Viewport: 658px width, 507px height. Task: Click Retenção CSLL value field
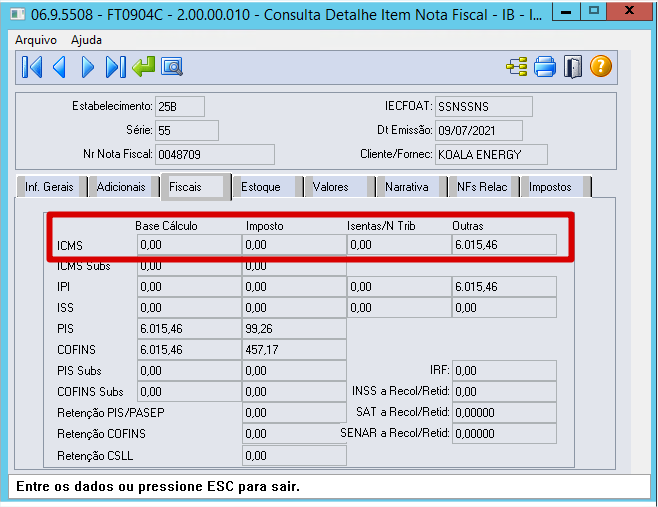point(294,455)
